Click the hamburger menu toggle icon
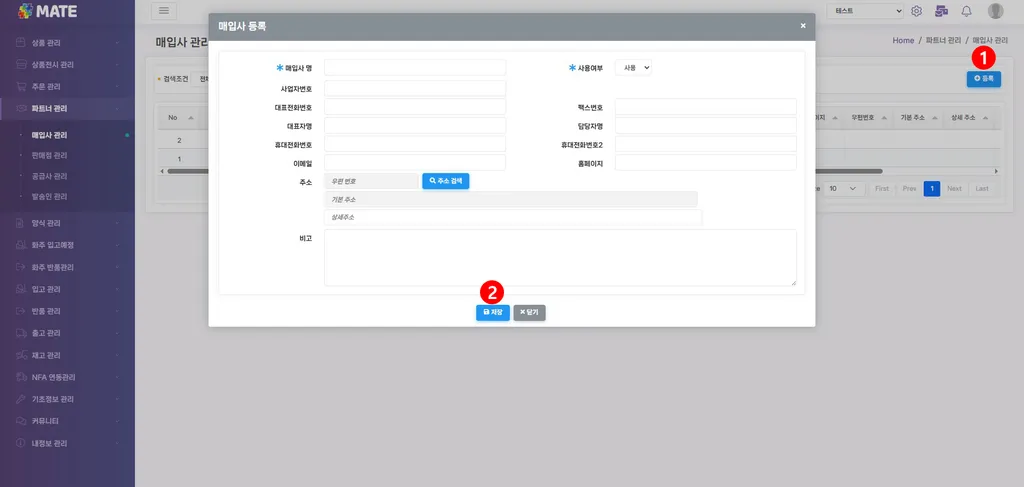This screenshot has height=487, width=1024. point(164,10)
